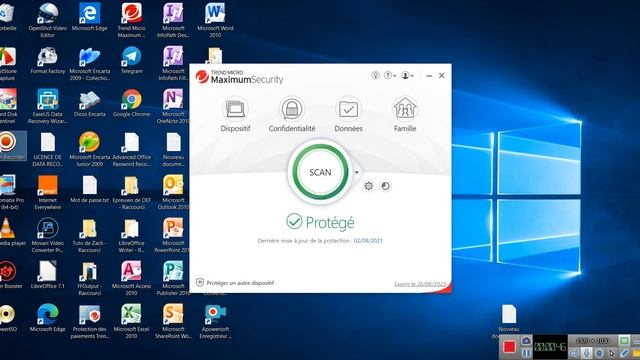The height and width of the screenshot is (360, 640).
Task: Click the recorder elapsed time display
Action: tap(550, 347)
